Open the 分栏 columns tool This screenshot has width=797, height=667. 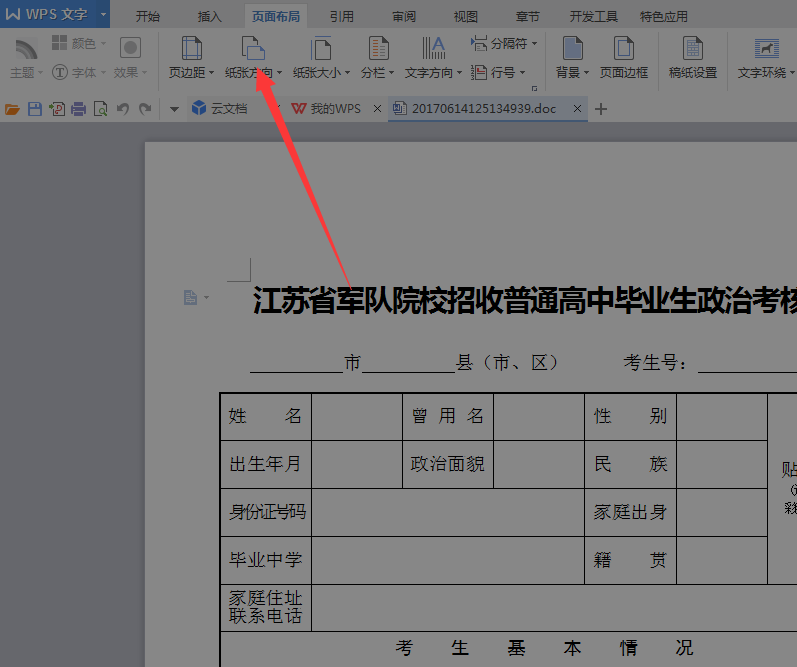(x=378, y=58)
